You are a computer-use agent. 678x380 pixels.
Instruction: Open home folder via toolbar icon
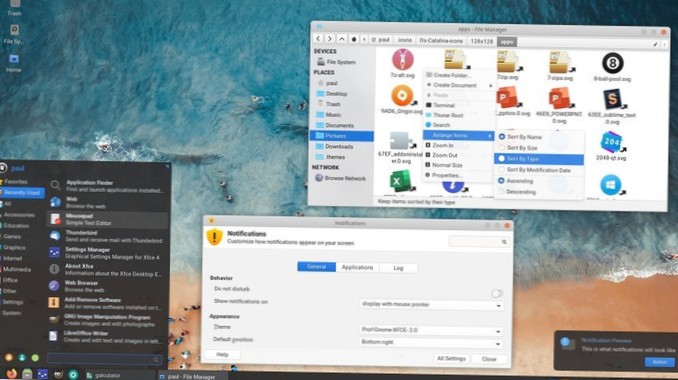tap(354, 39)
